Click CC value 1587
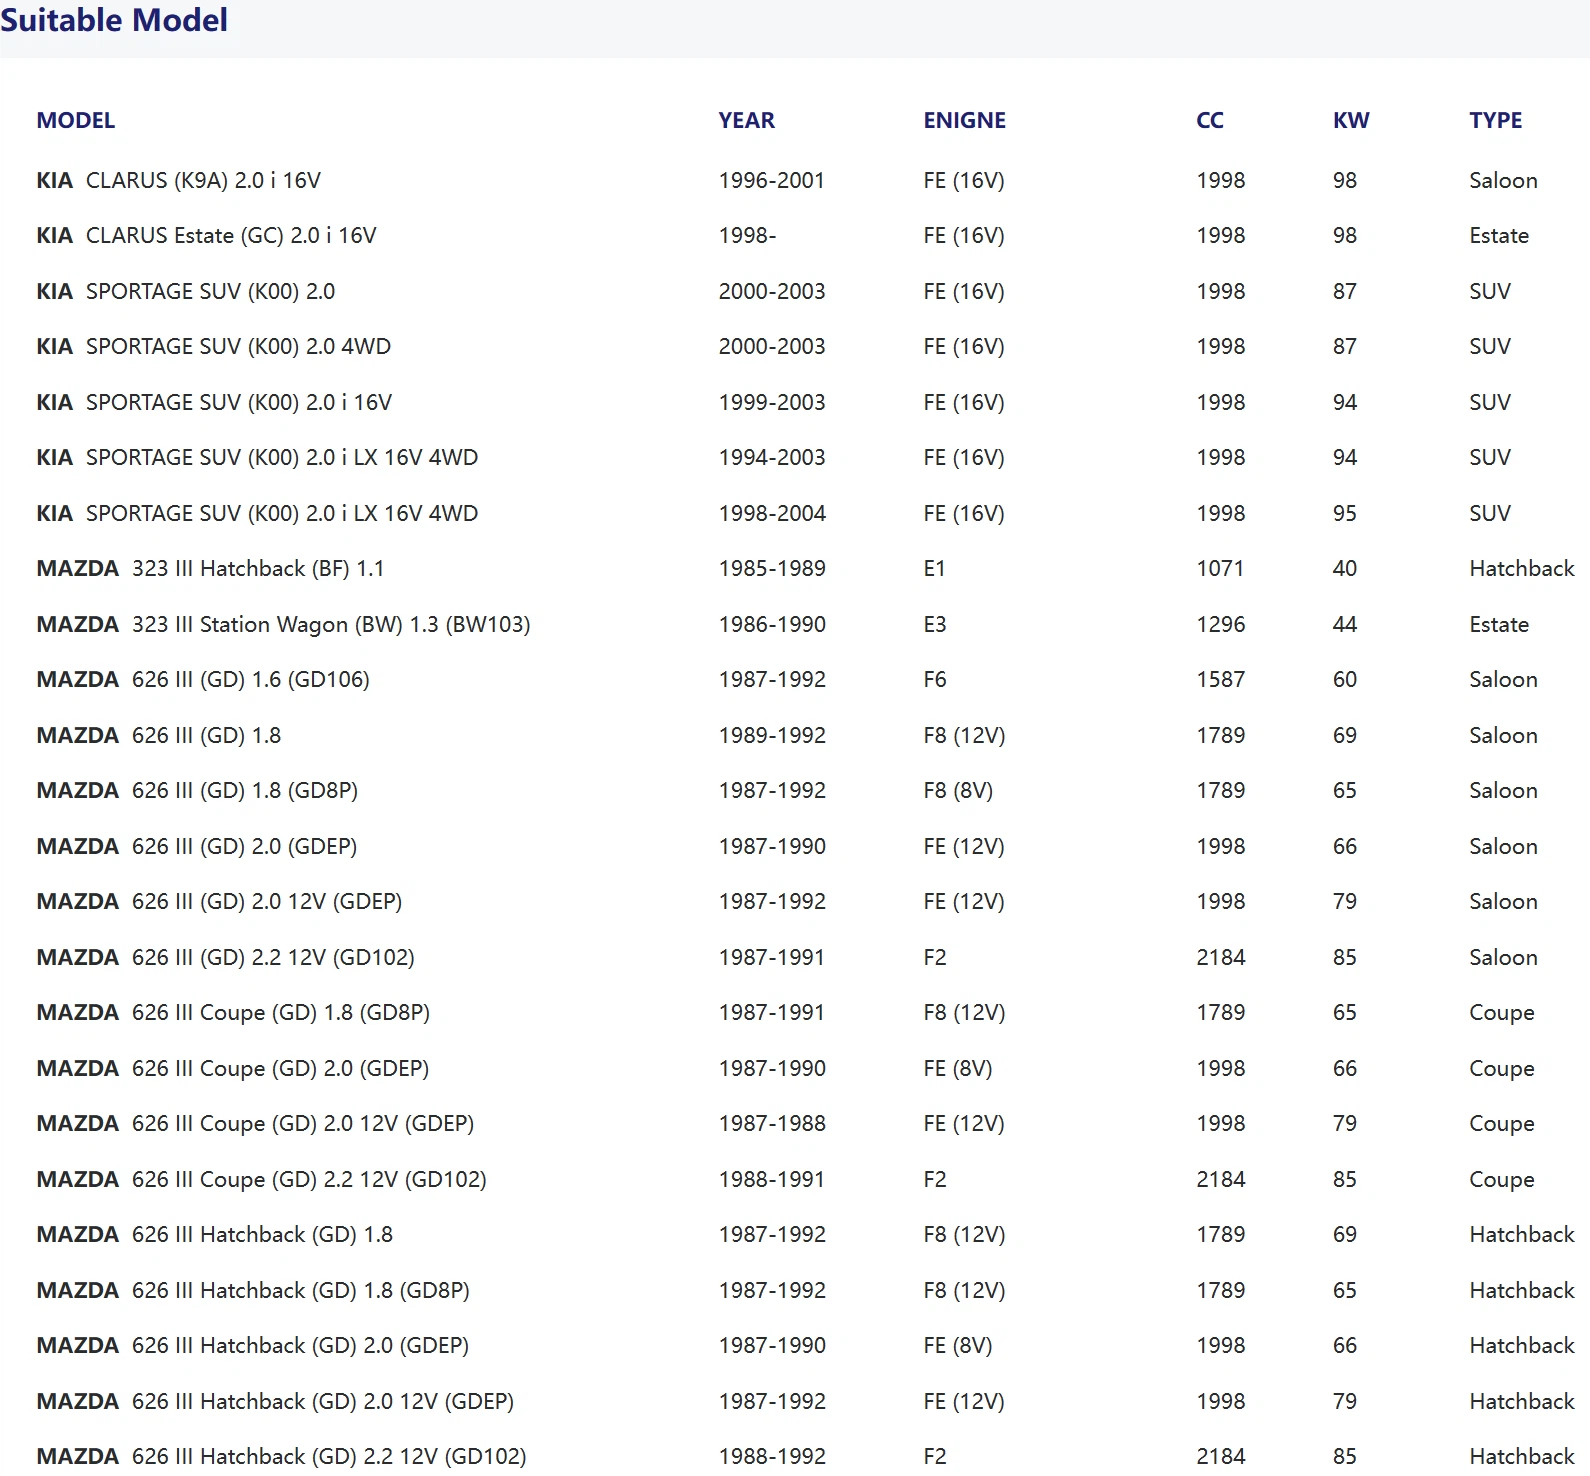This screenshot has height=1476, width=1590. pyautogui.click(x=1221, y=679)
